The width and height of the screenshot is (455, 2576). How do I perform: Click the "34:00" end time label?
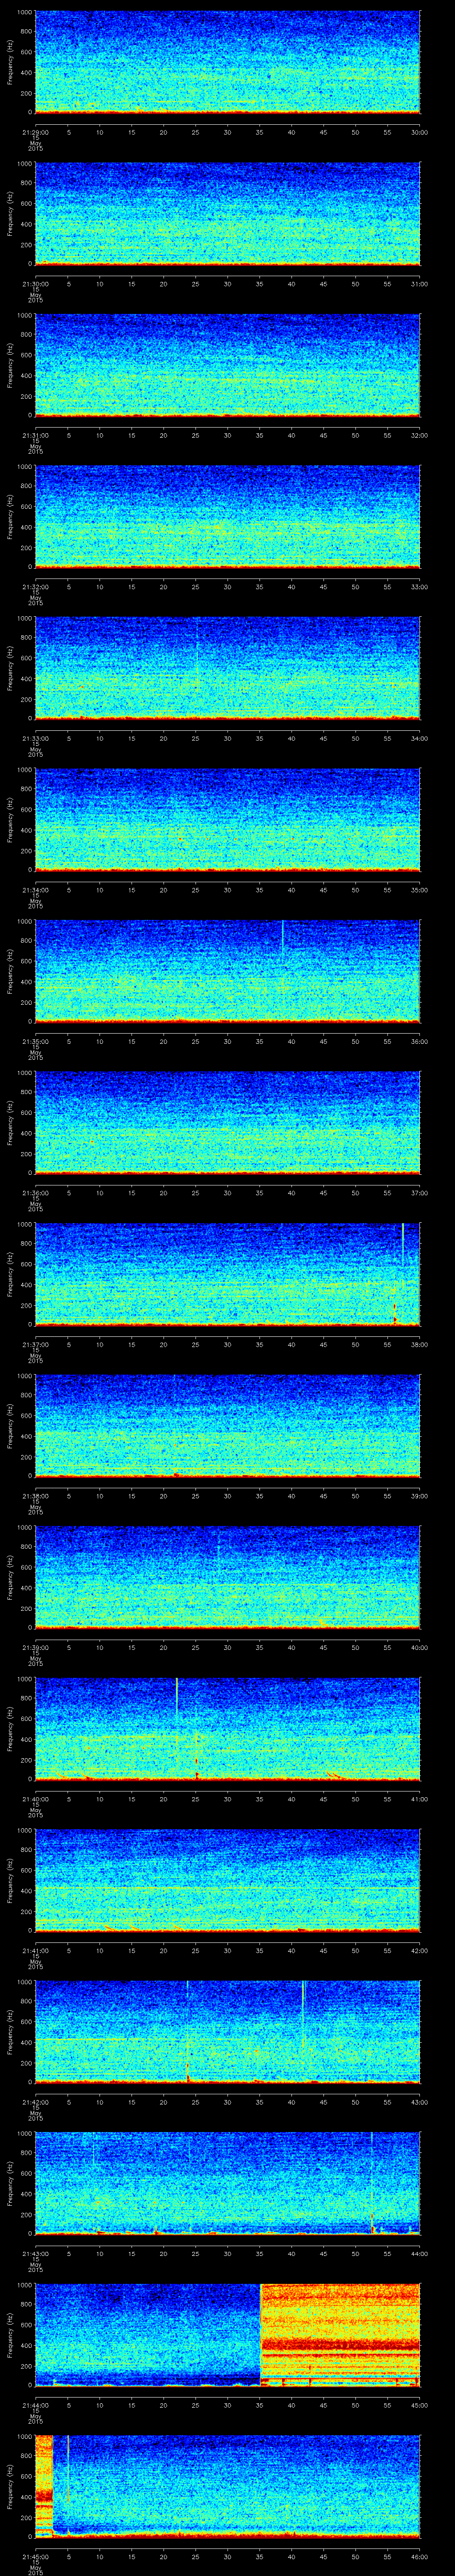click(x=419, y=738)
